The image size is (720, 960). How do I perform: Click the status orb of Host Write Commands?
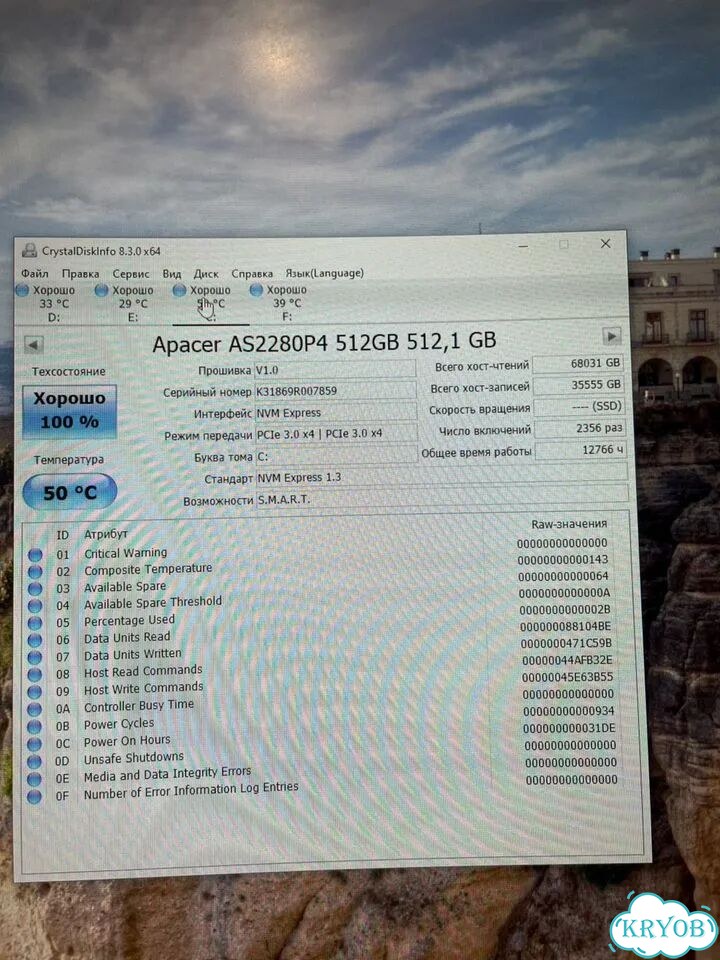coord(35,692)
